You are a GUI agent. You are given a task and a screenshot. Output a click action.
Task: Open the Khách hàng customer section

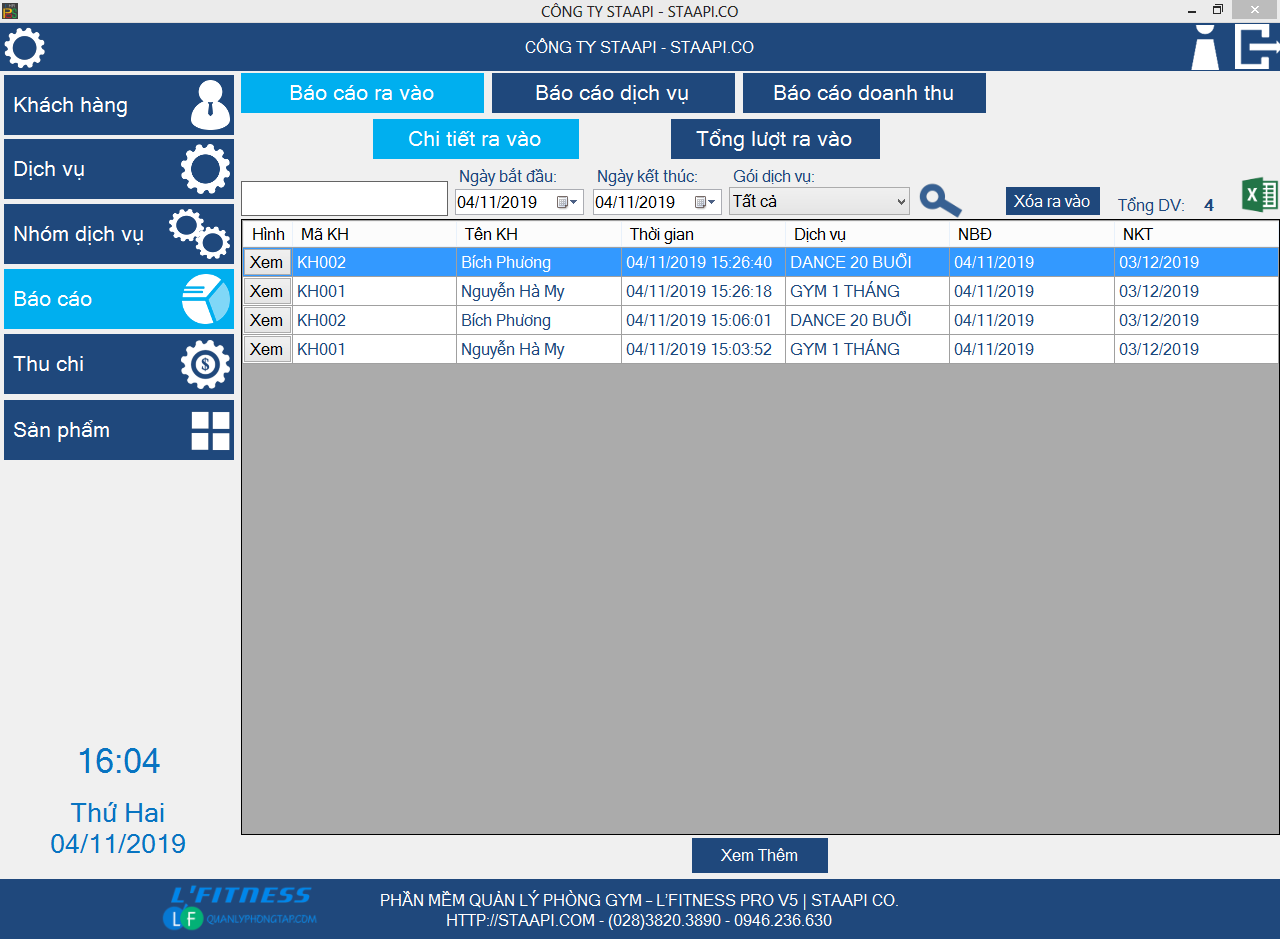[x=119, y=105]
